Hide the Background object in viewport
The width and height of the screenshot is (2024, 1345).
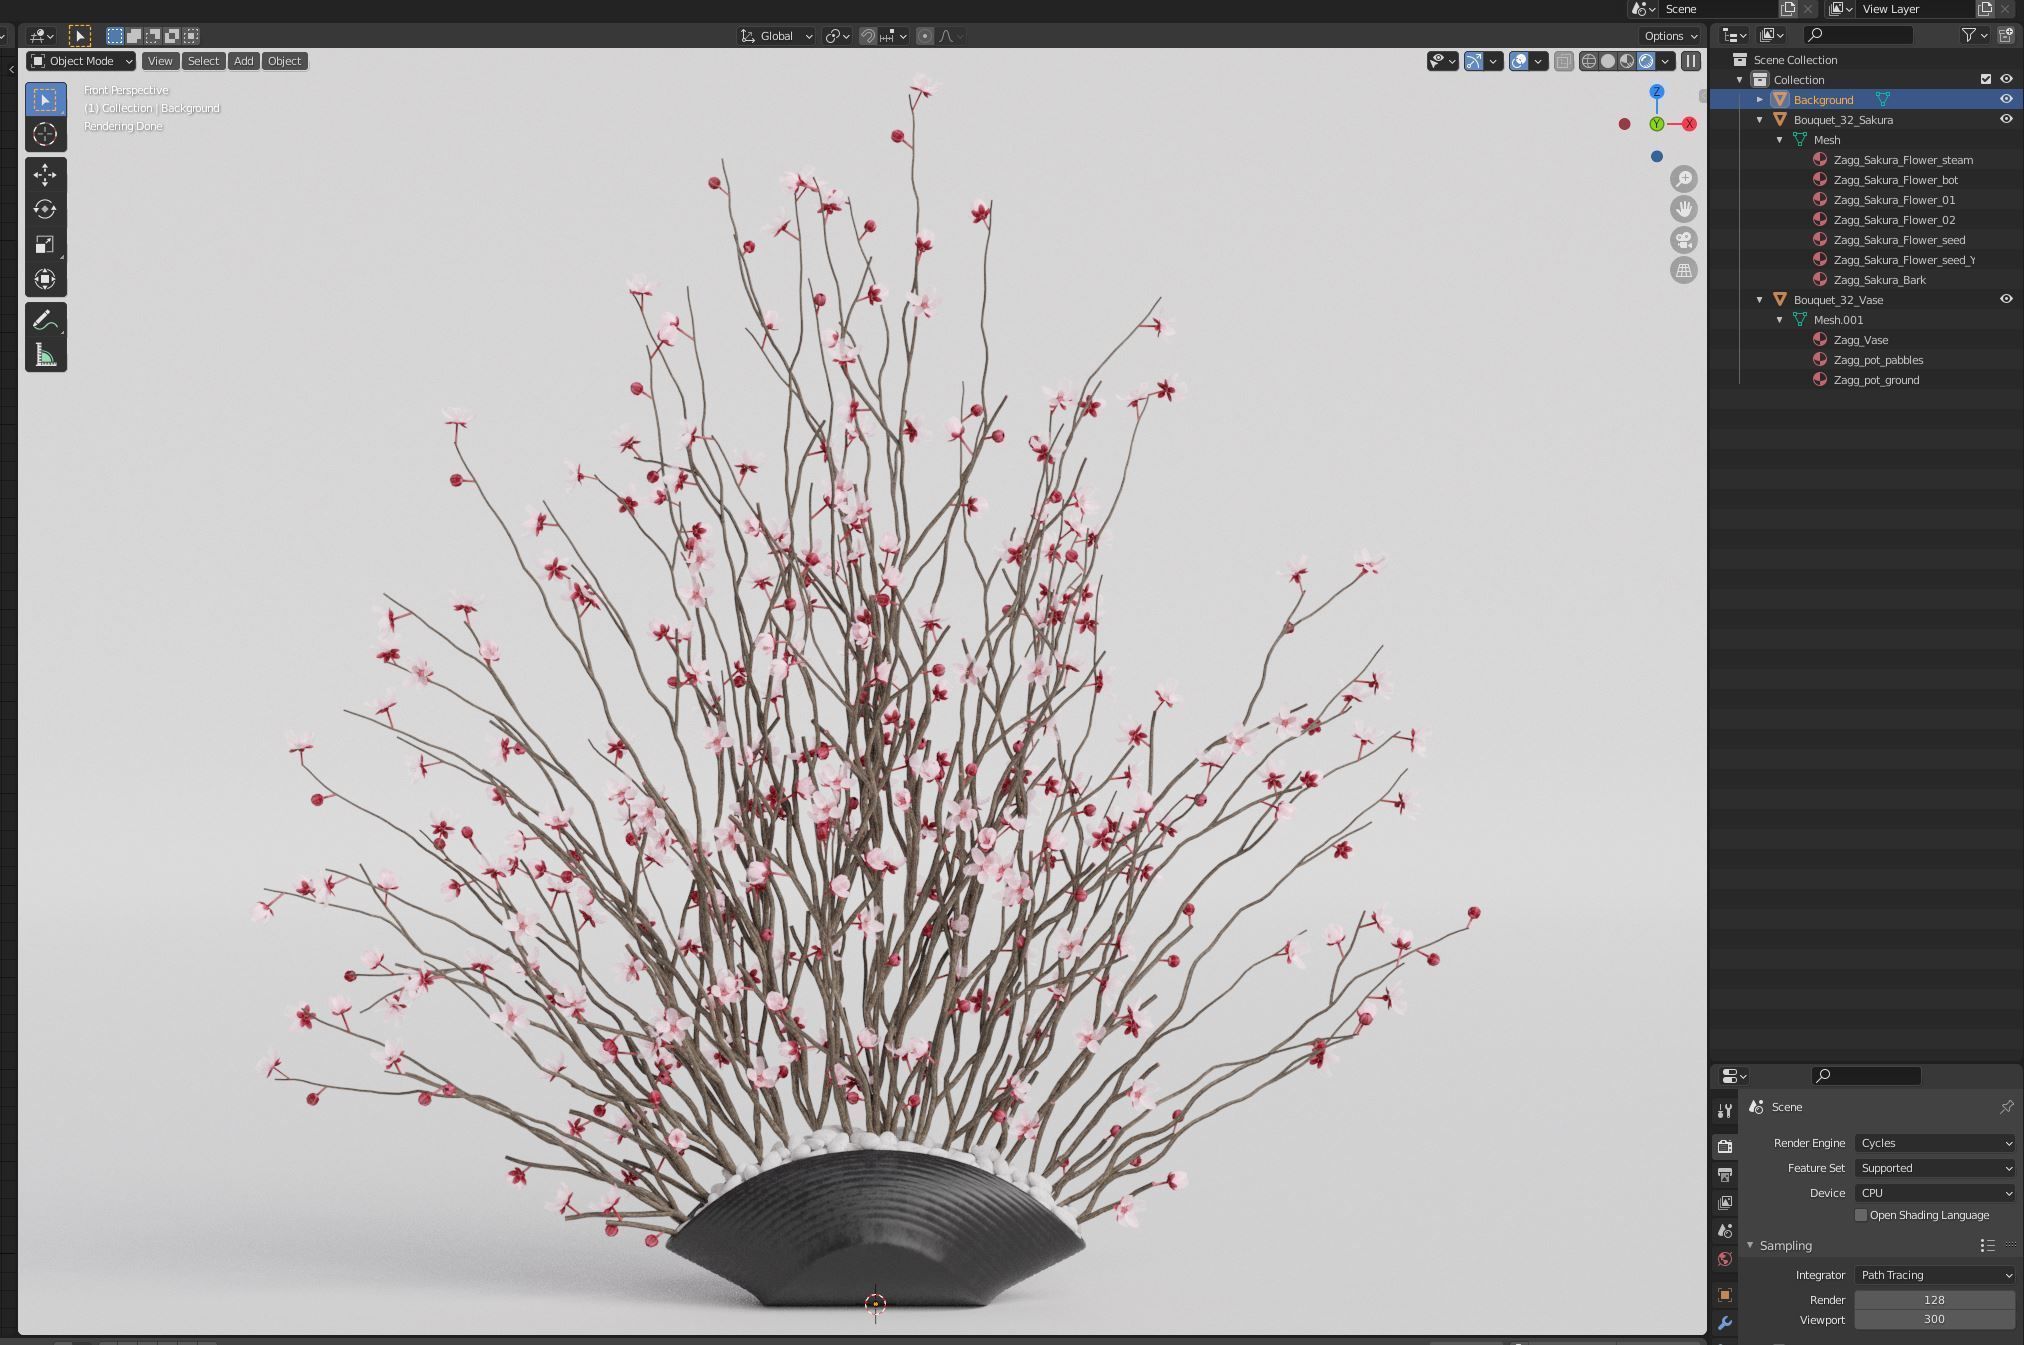pos(2006,99)
